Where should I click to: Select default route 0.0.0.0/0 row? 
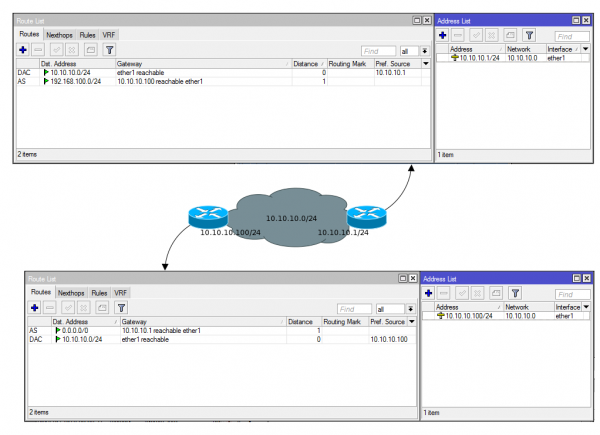click(x=222, y=331)
